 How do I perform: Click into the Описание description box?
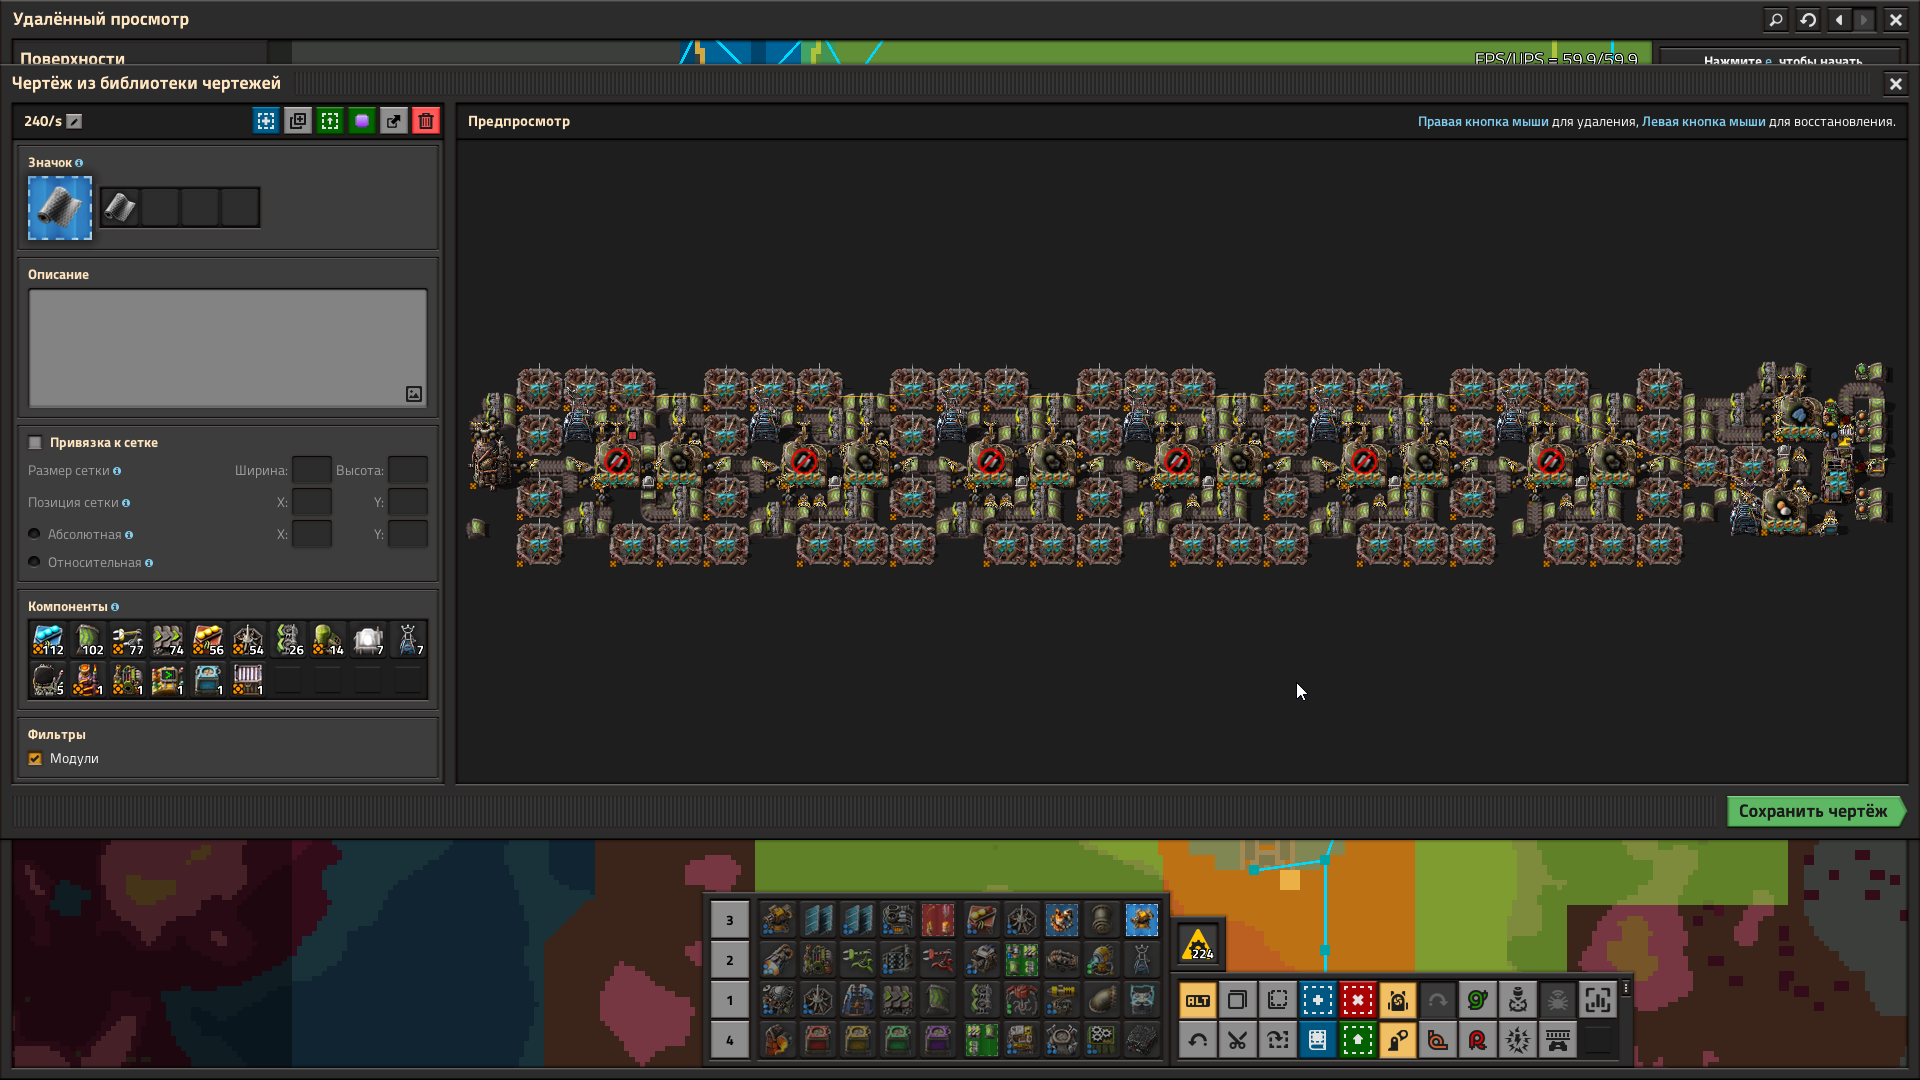point(228,348)
